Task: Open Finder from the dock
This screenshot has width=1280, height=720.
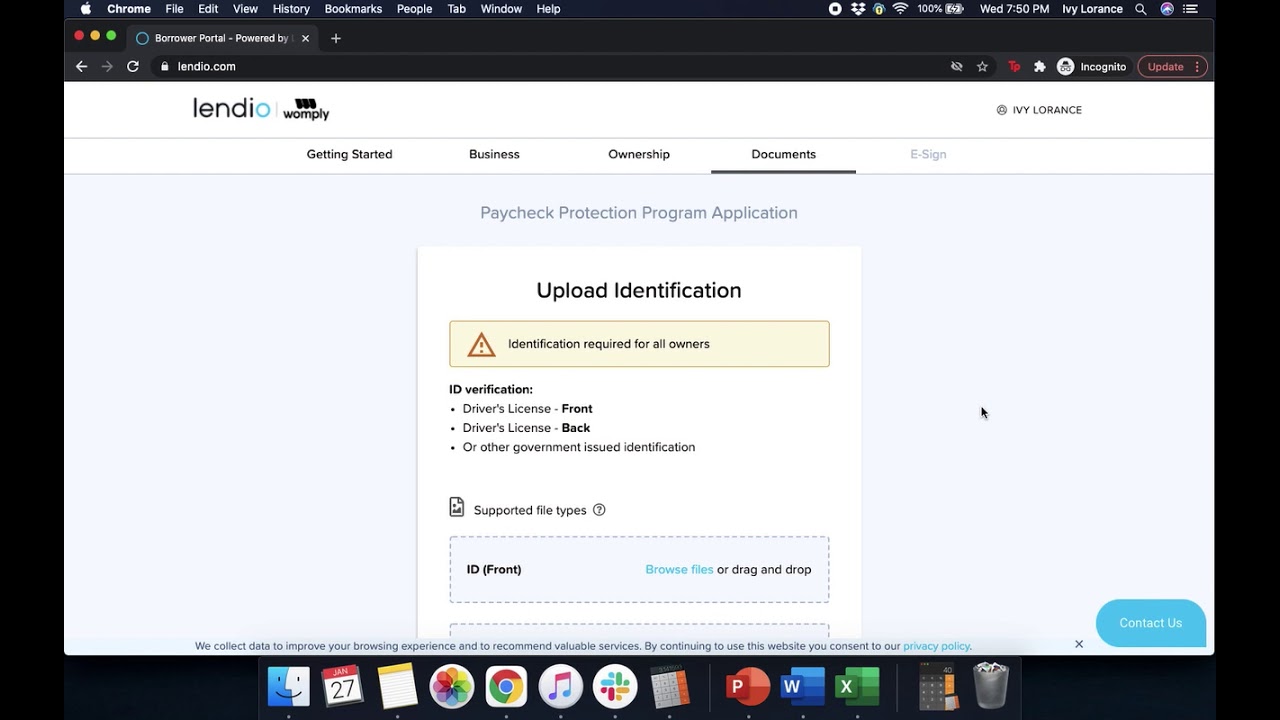Action: click(x=289, y=687)
